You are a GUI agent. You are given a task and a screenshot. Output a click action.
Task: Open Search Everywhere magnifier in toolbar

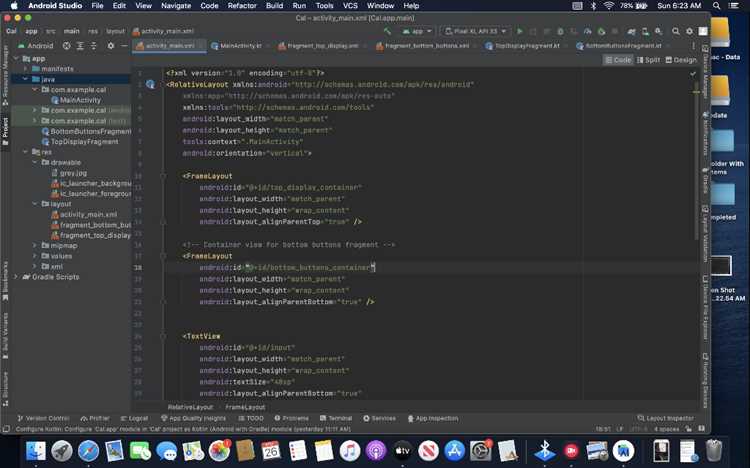[x=675, y=31]
